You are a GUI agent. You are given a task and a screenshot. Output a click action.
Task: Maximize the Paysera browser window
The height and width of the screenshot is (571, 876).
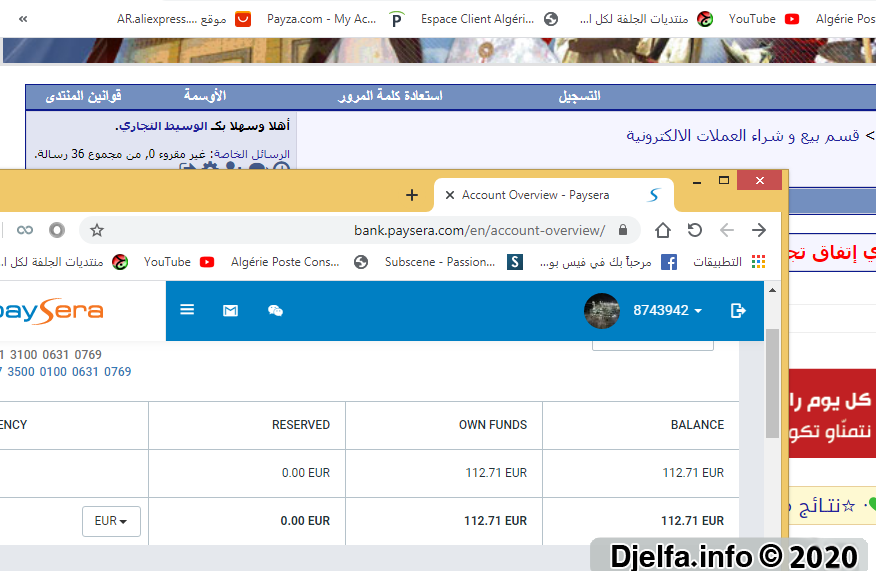[x=723, y=180]
